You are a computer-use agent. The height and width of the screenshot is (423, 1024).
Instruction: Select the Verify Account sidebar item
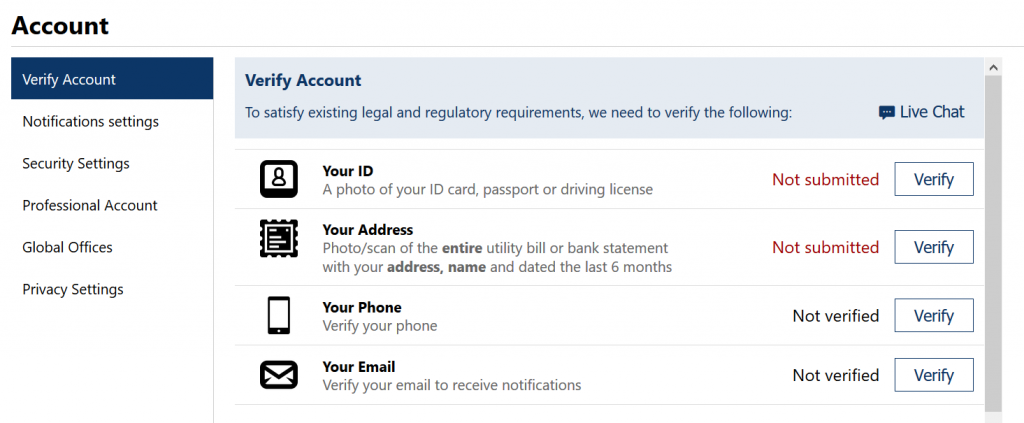coord(112,78)
